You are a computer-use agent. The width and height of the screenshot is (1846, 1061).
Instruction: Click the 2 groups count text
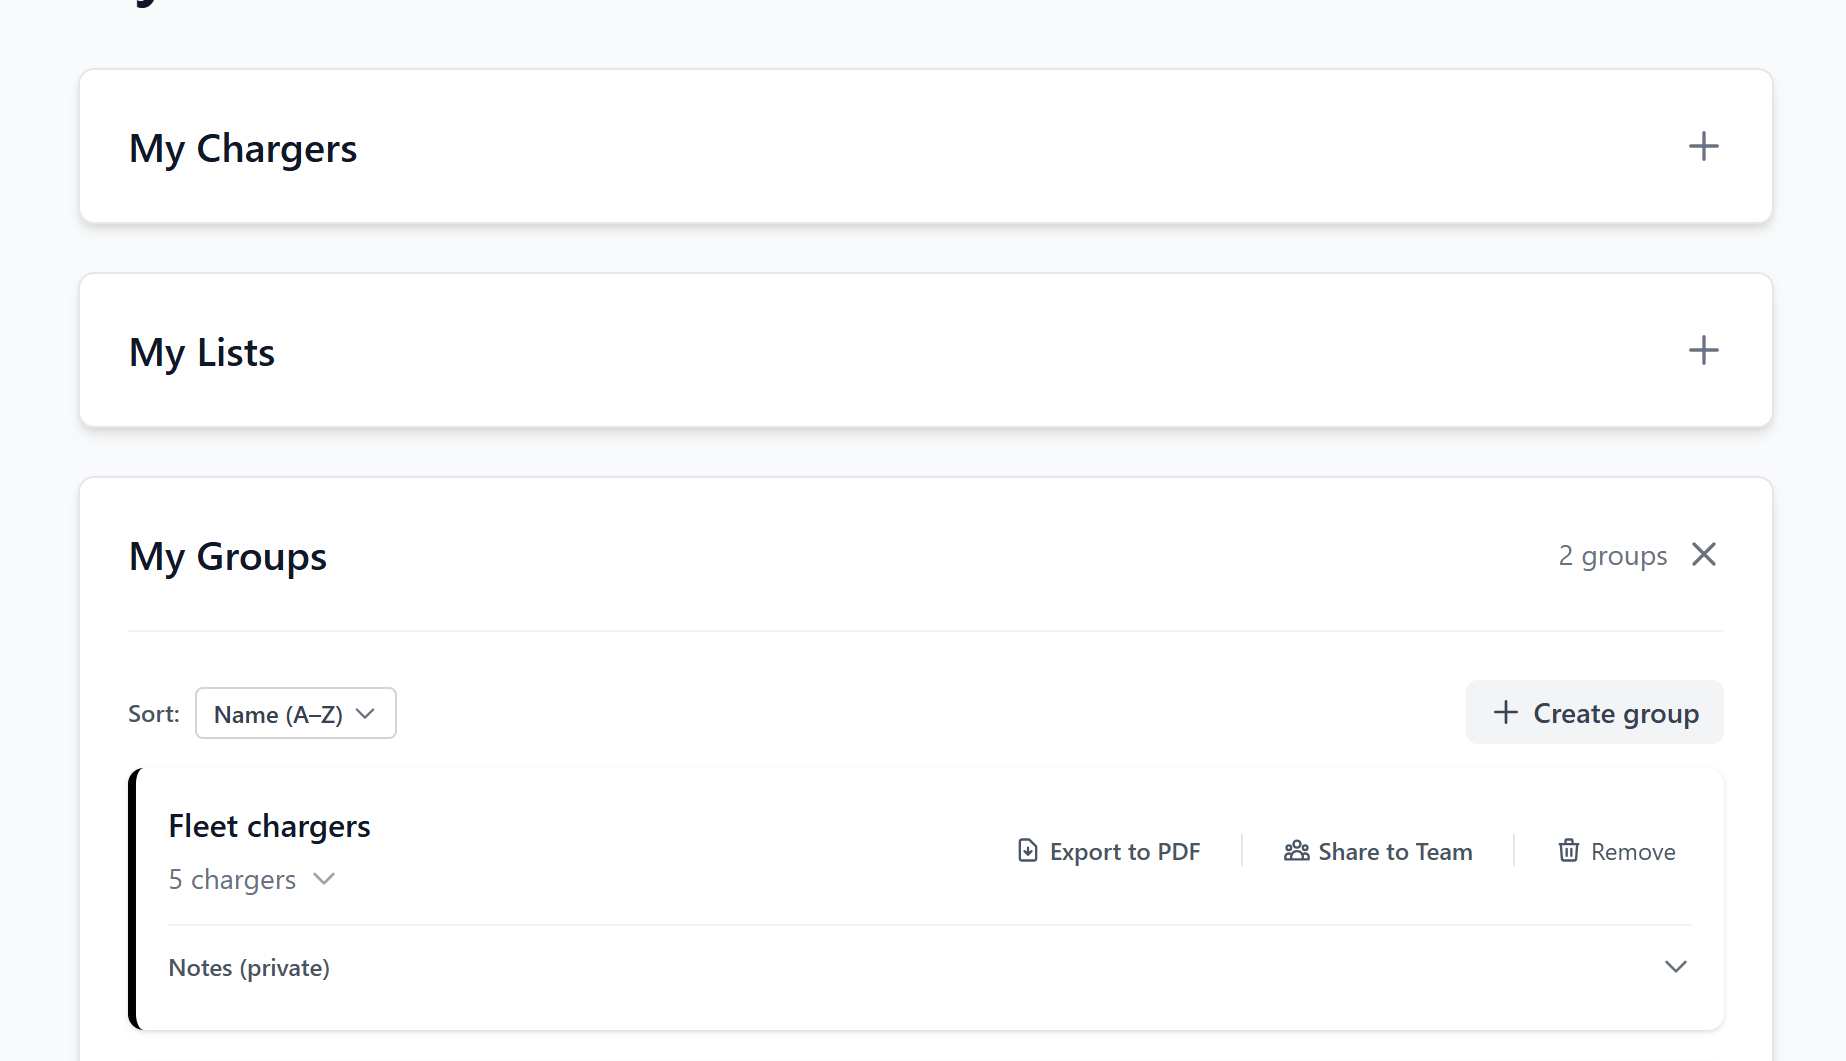coord(1612,556)
